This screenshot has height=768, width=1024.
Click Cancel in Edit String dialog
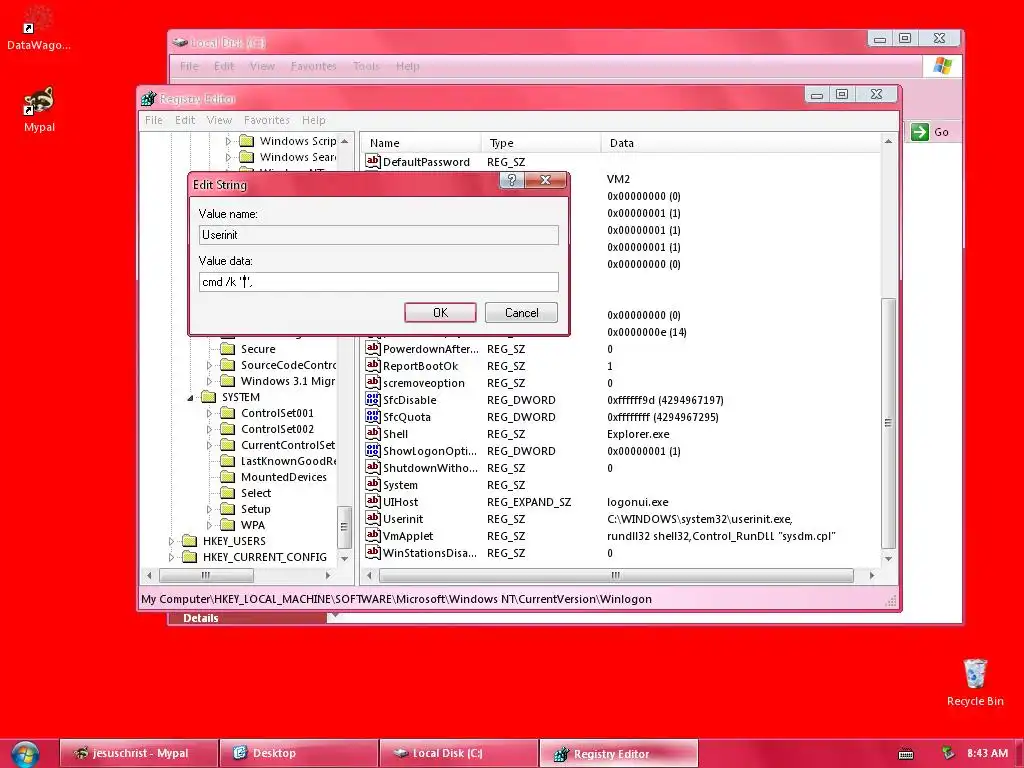(x=521, y=313)
